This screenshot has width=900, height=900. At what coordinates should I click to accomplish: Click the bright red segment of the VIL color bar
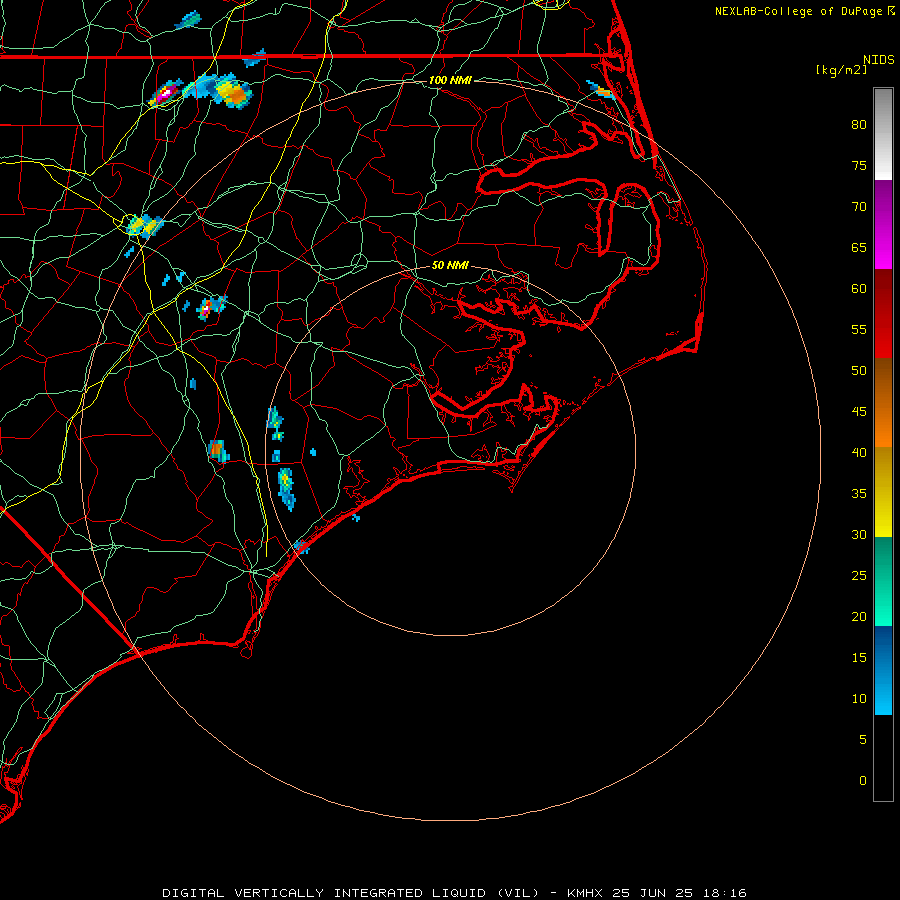[883, 313]
